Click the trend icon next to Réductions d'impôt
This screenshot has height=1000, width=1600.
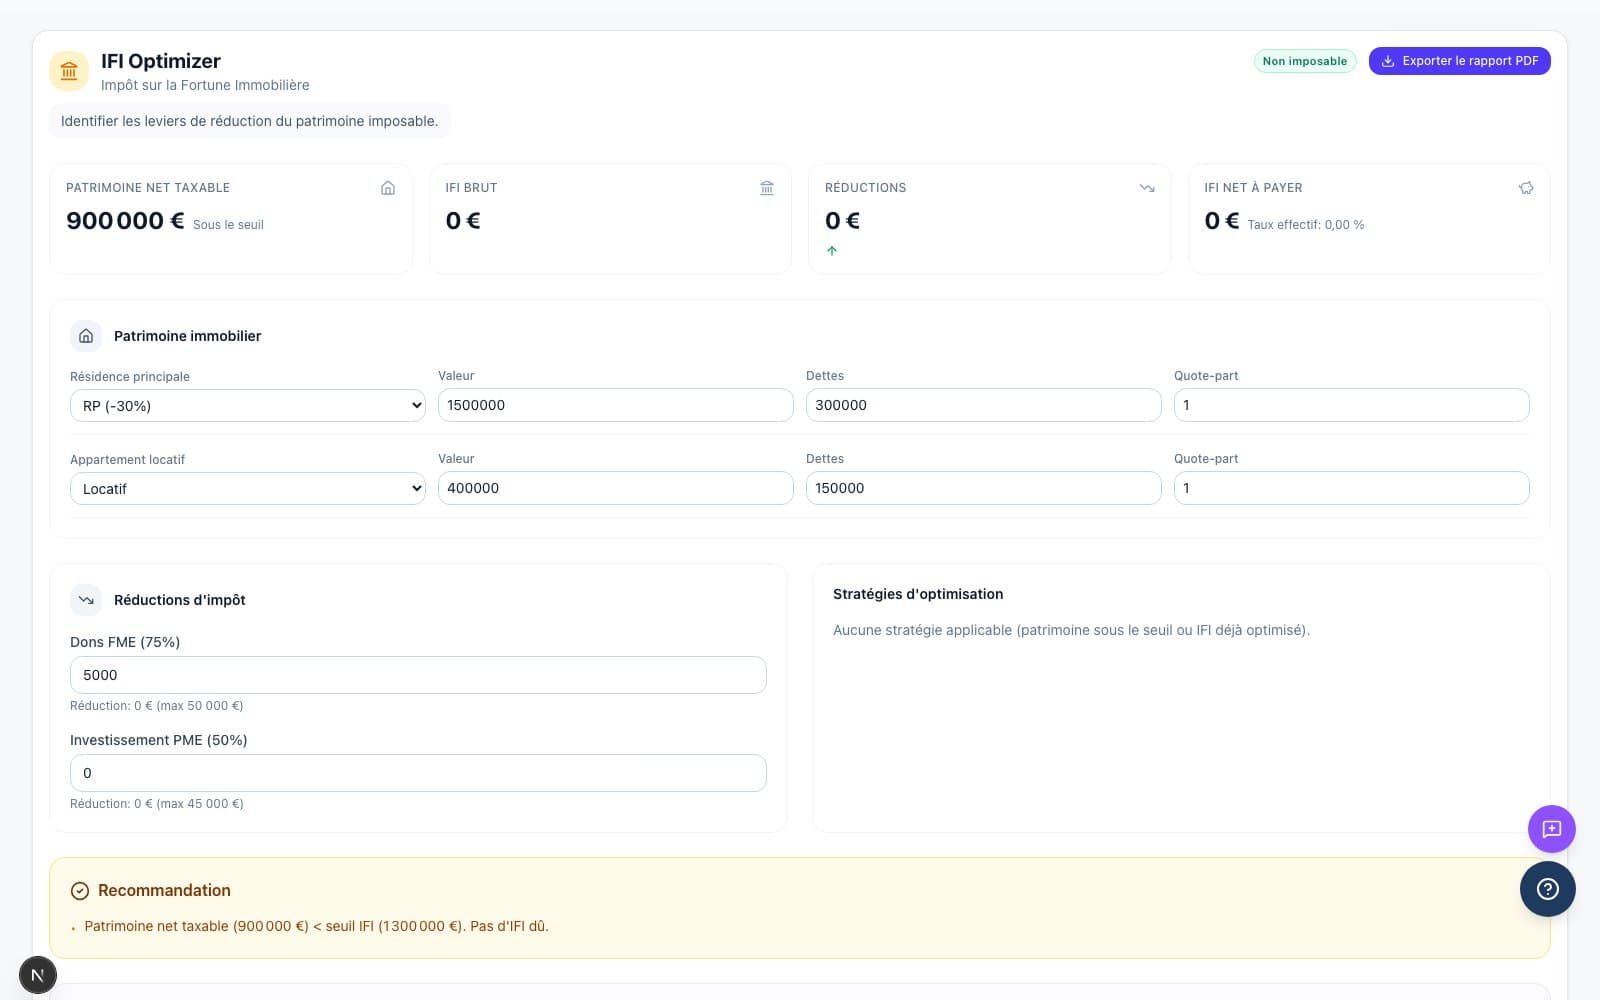[x=86, y=599]
